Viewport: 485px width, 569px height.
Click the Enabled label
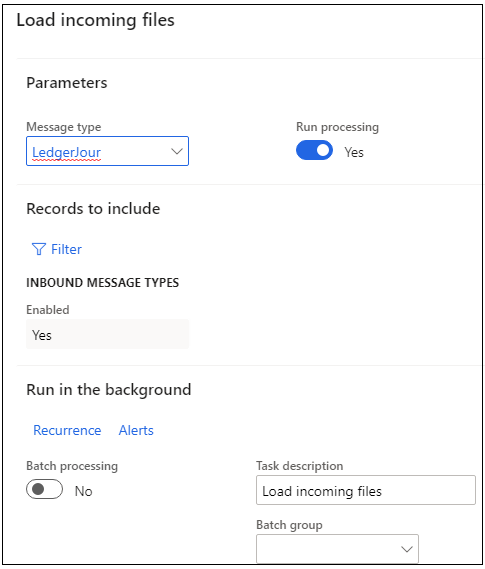pyautogui.click(x=48, y=310)
